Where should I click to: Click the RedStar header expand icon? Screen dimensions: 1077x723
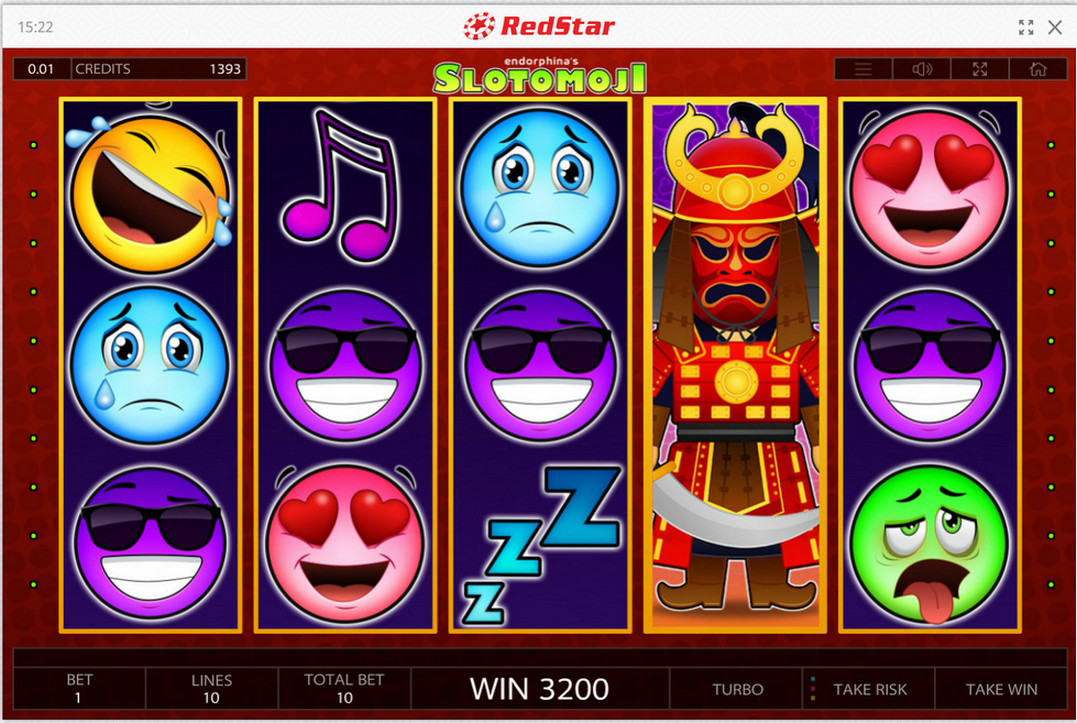pos(1026,27)
